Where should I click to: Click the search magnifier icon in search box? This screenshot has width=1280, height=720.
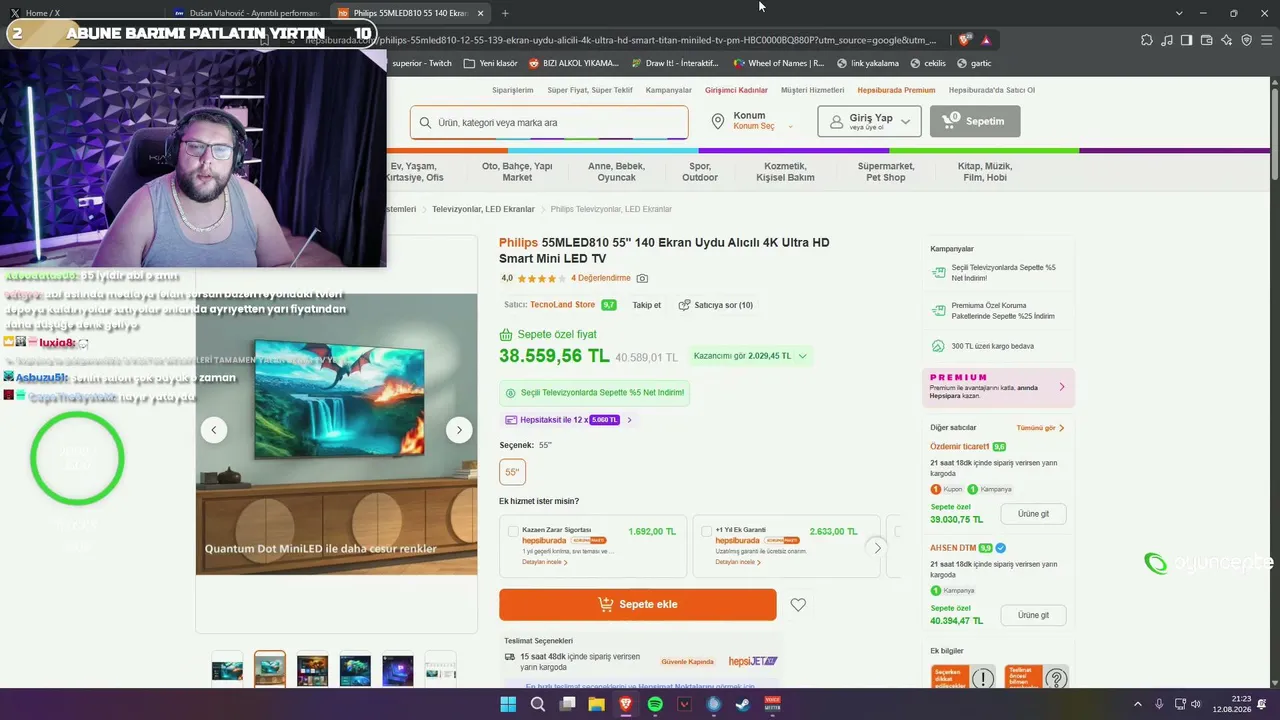click(x=424, y=123)
